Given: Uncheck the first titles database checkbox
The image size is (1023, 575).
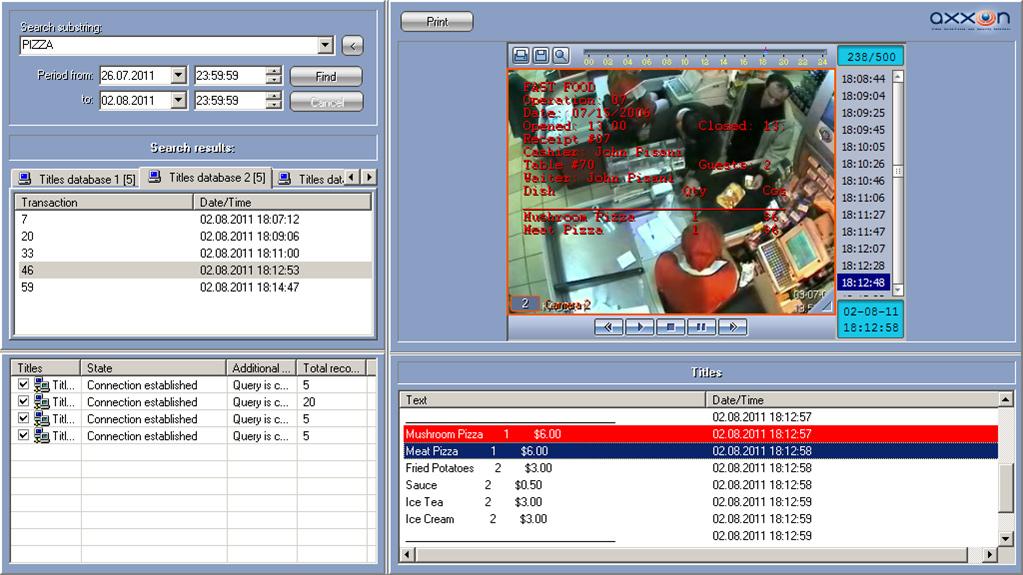Looking at the screenshot, I should pyautogui.click(x=24, y=385).
